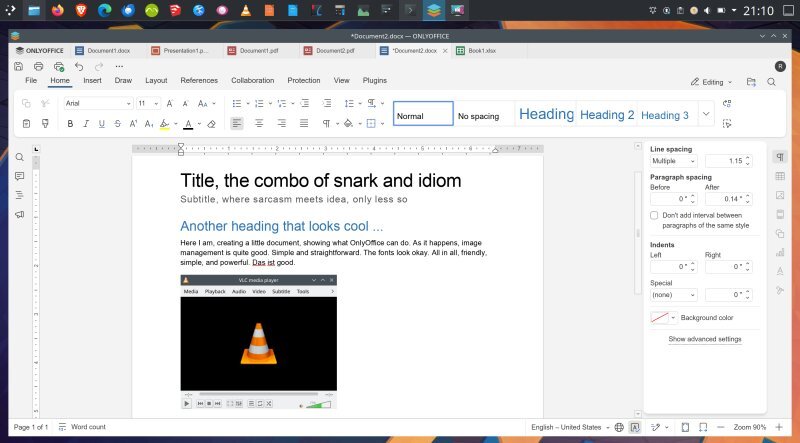
Task: Click the strikethrough icon
Action: (x=117, y=124)
